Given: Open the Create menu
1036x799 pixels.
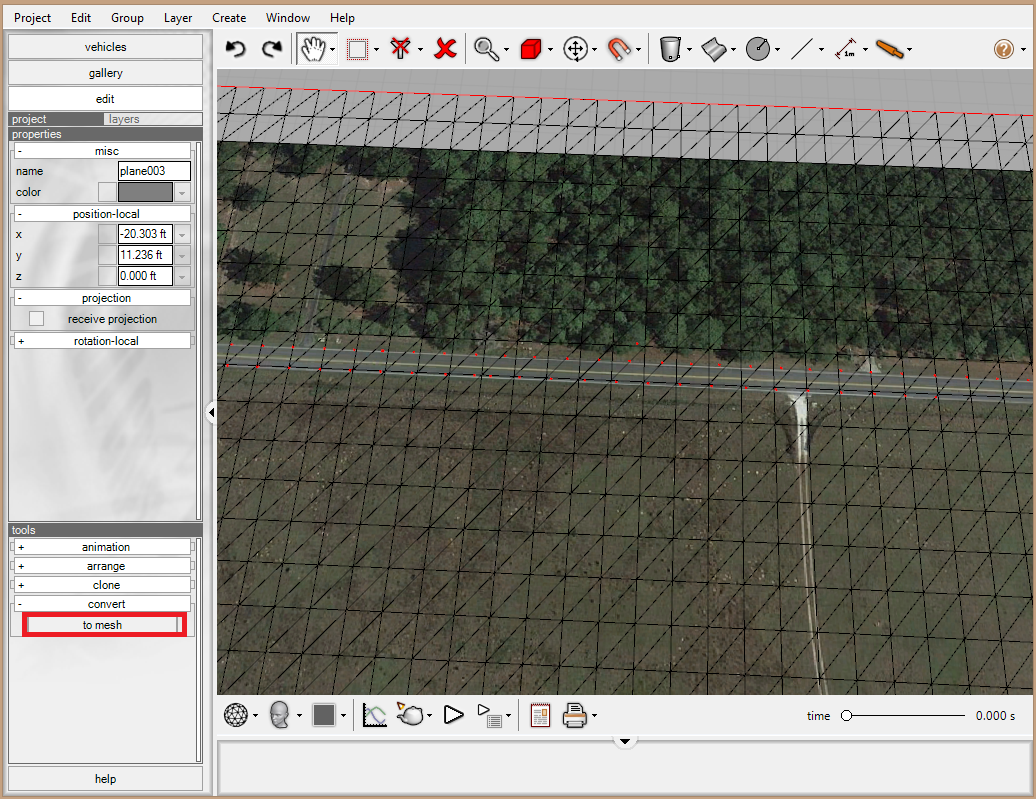Looking at the screenshot, I should 229,18.
